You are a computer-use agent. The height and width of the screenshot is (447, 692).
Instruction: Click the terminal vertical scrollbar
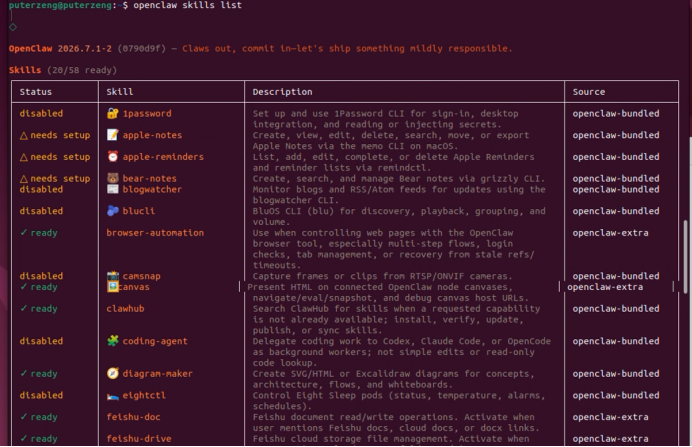[x=685, y=256]
